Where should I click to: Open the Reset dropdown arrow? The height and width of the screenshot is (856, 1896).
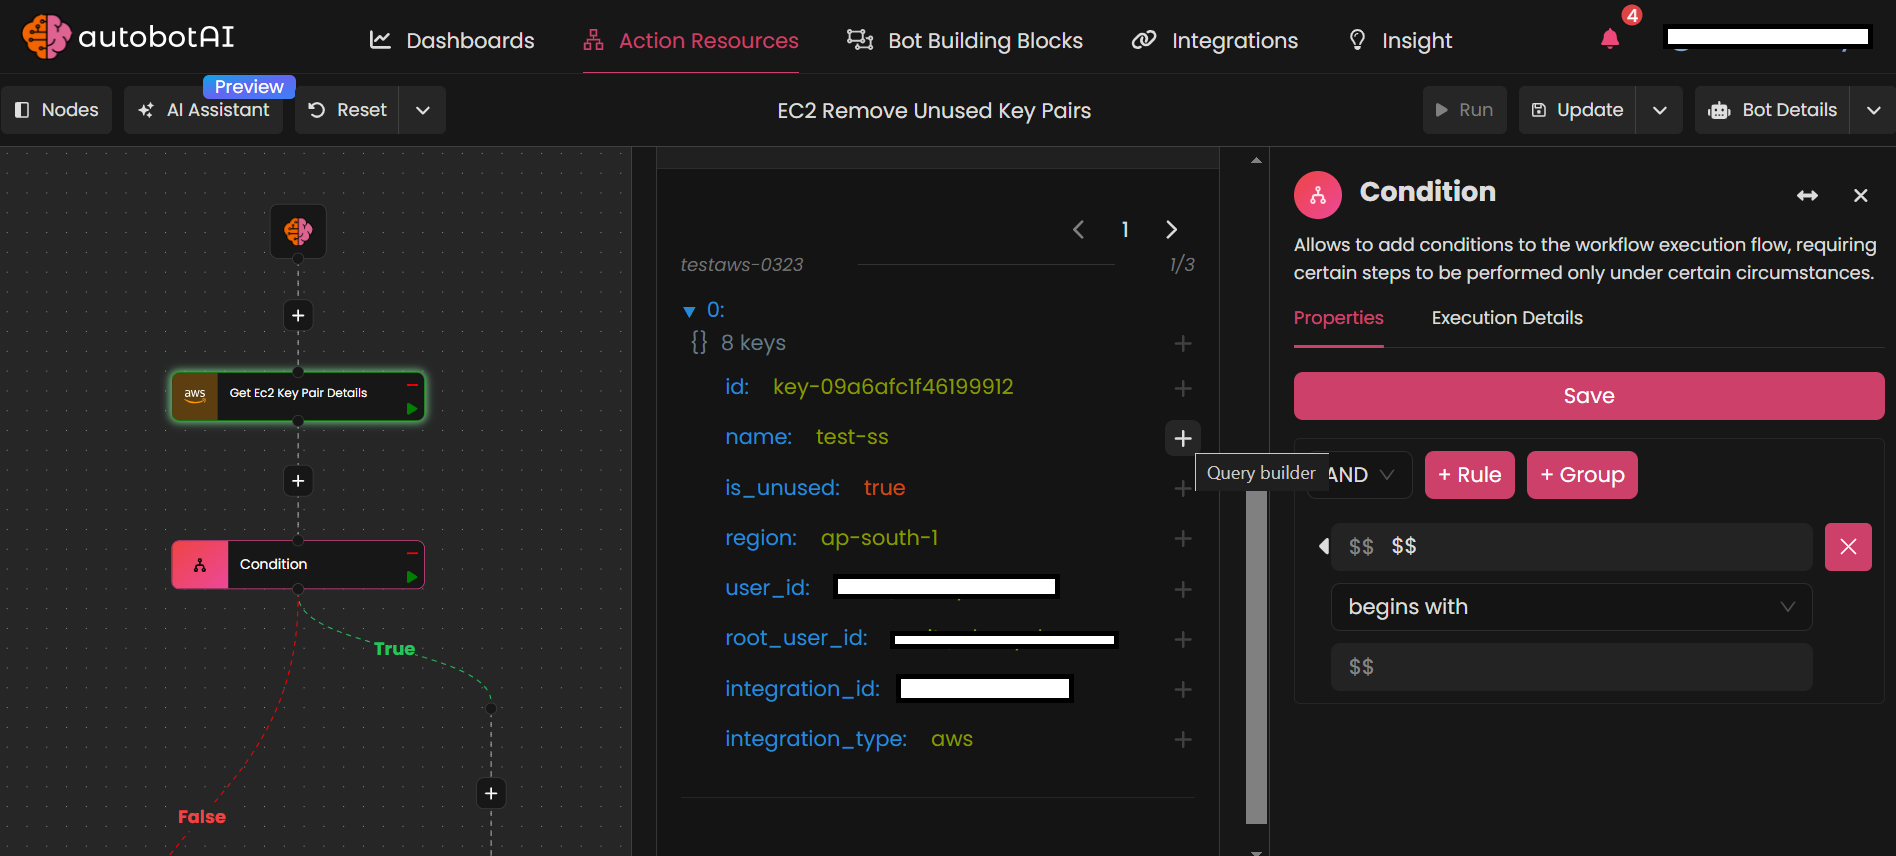point(423,110)
